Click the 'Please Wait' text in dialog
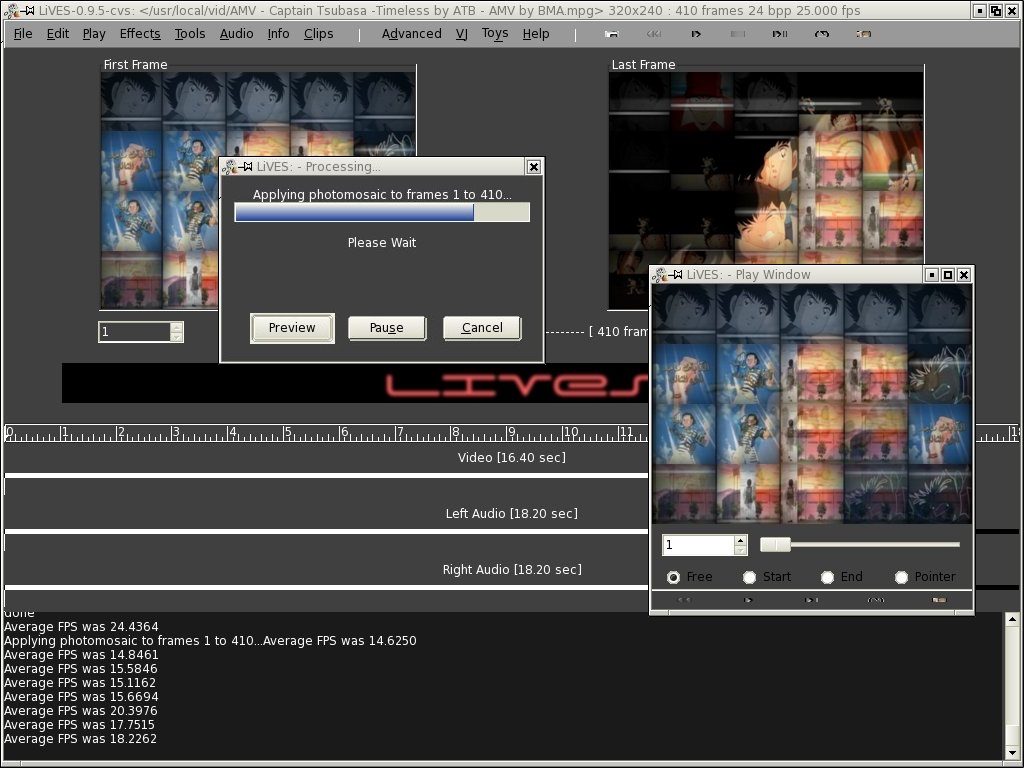 coord(381,243)
